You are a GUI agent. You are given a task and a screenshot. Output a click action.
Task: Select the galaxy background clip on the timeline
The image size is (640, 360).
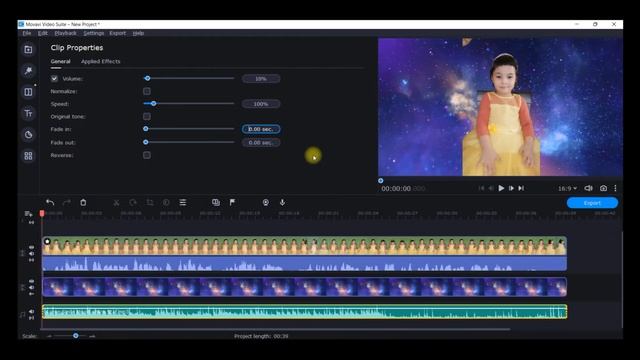click(304, 287)
